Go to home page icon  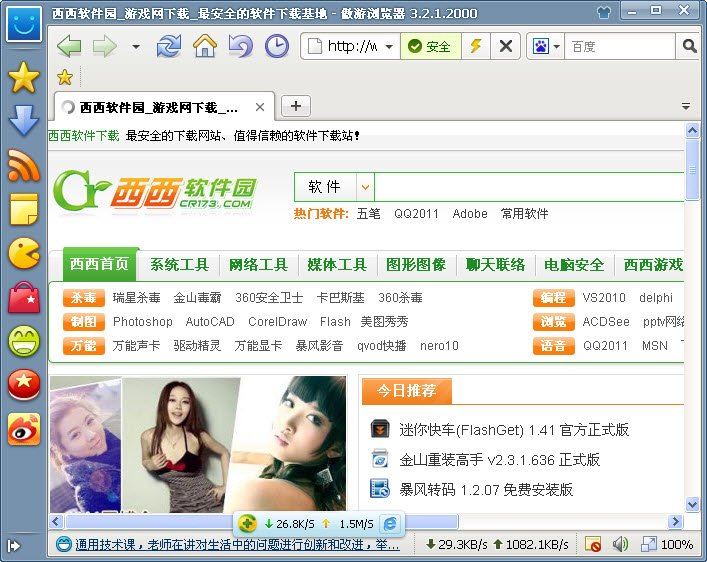[205, 46]
